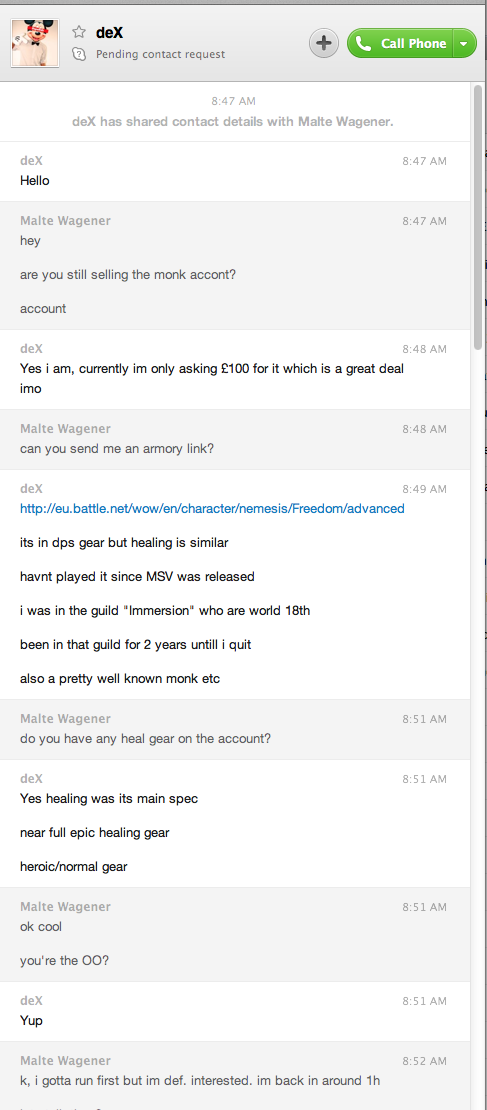Click the Call Phone button
The height and width of the screenshot is (1110, 487).
400,43
